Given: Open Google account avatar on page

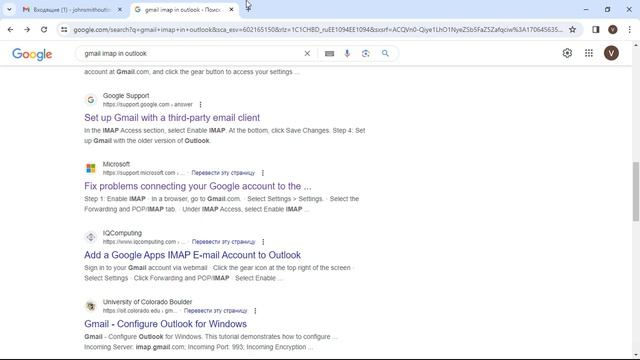Looking at the screenshot, I should (x=611, y=53).
